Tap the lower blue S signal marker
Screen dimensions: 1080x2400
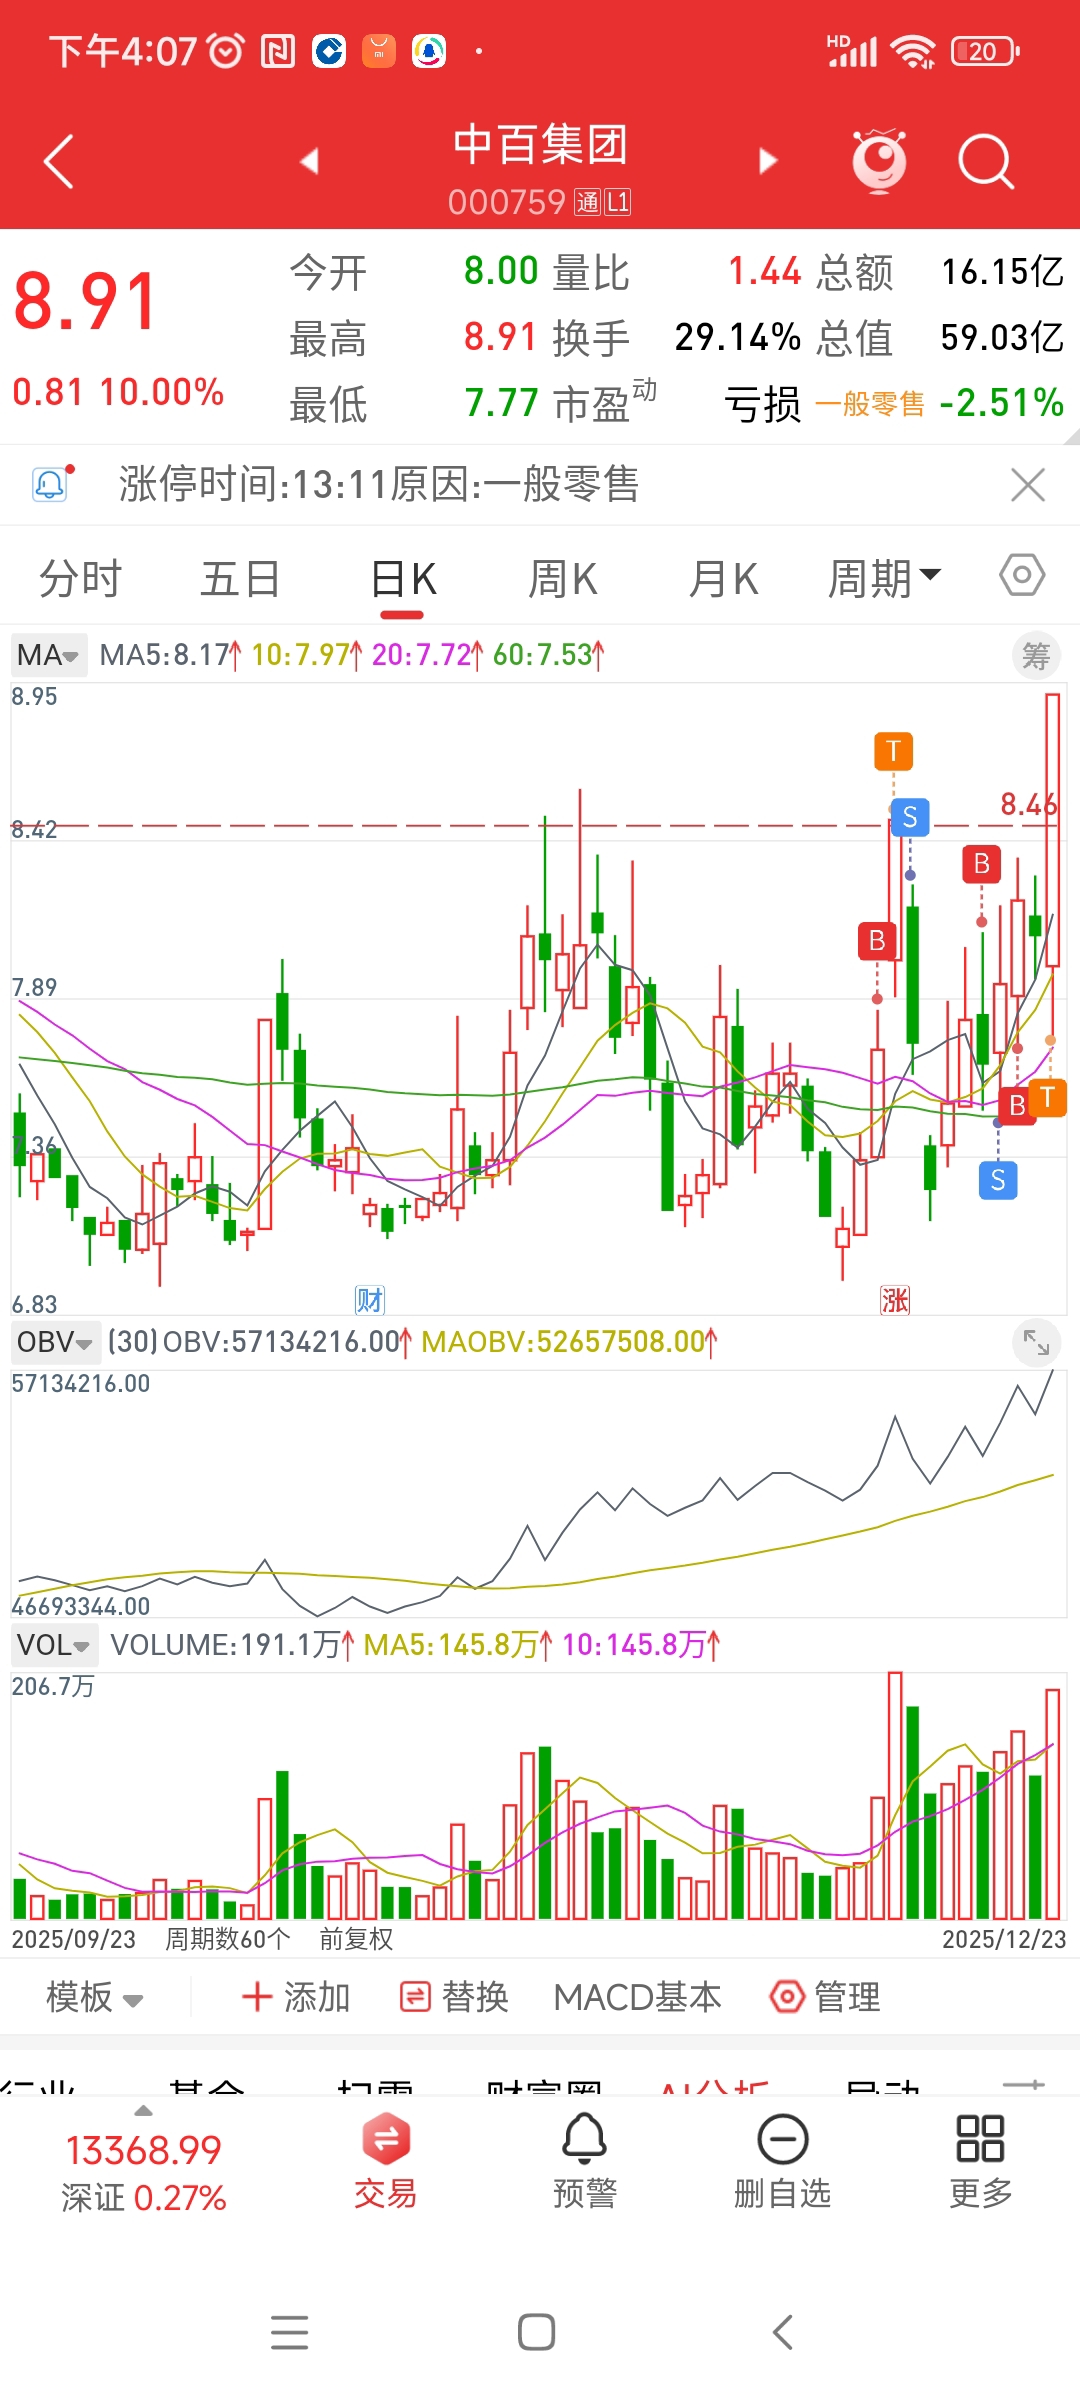click(998, 1180)
